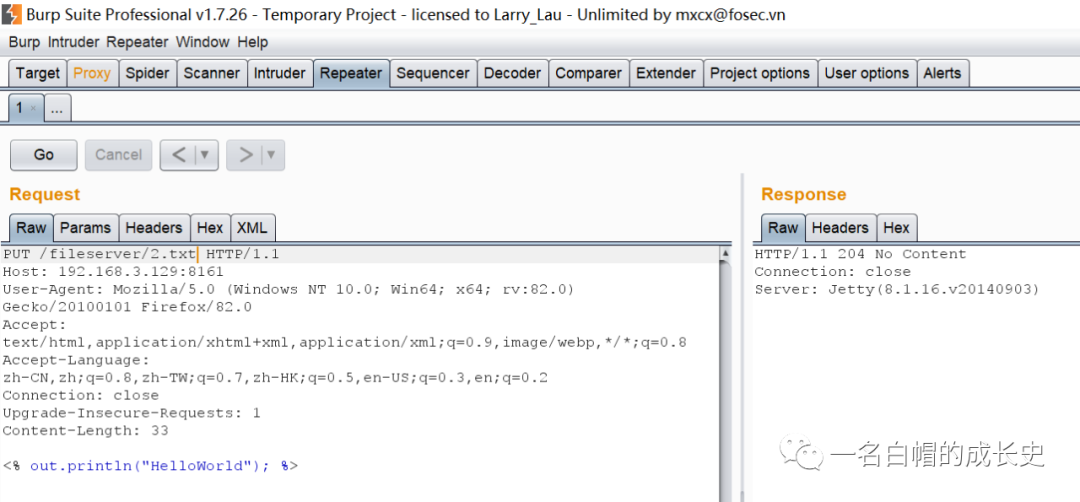Click the zh-CN,zh;q=0.8 language value line
The image size is (1080, 502).
click(x=276, y=378)
